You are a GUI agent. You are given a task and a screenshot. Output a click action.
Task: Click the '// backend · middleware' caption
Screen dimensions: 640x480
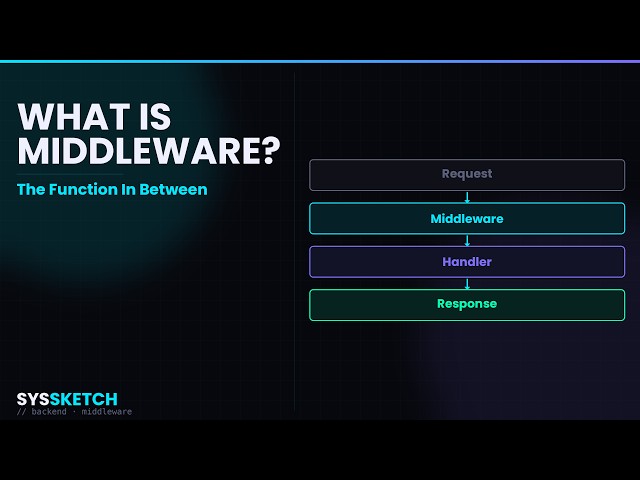(74, 411)
